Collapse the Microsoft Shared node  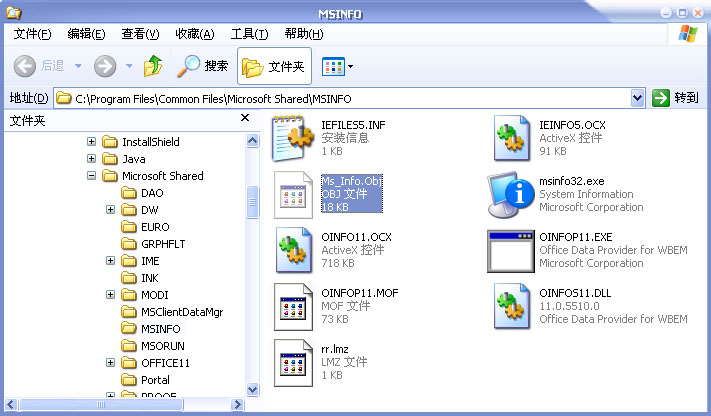tap(92, 176)
